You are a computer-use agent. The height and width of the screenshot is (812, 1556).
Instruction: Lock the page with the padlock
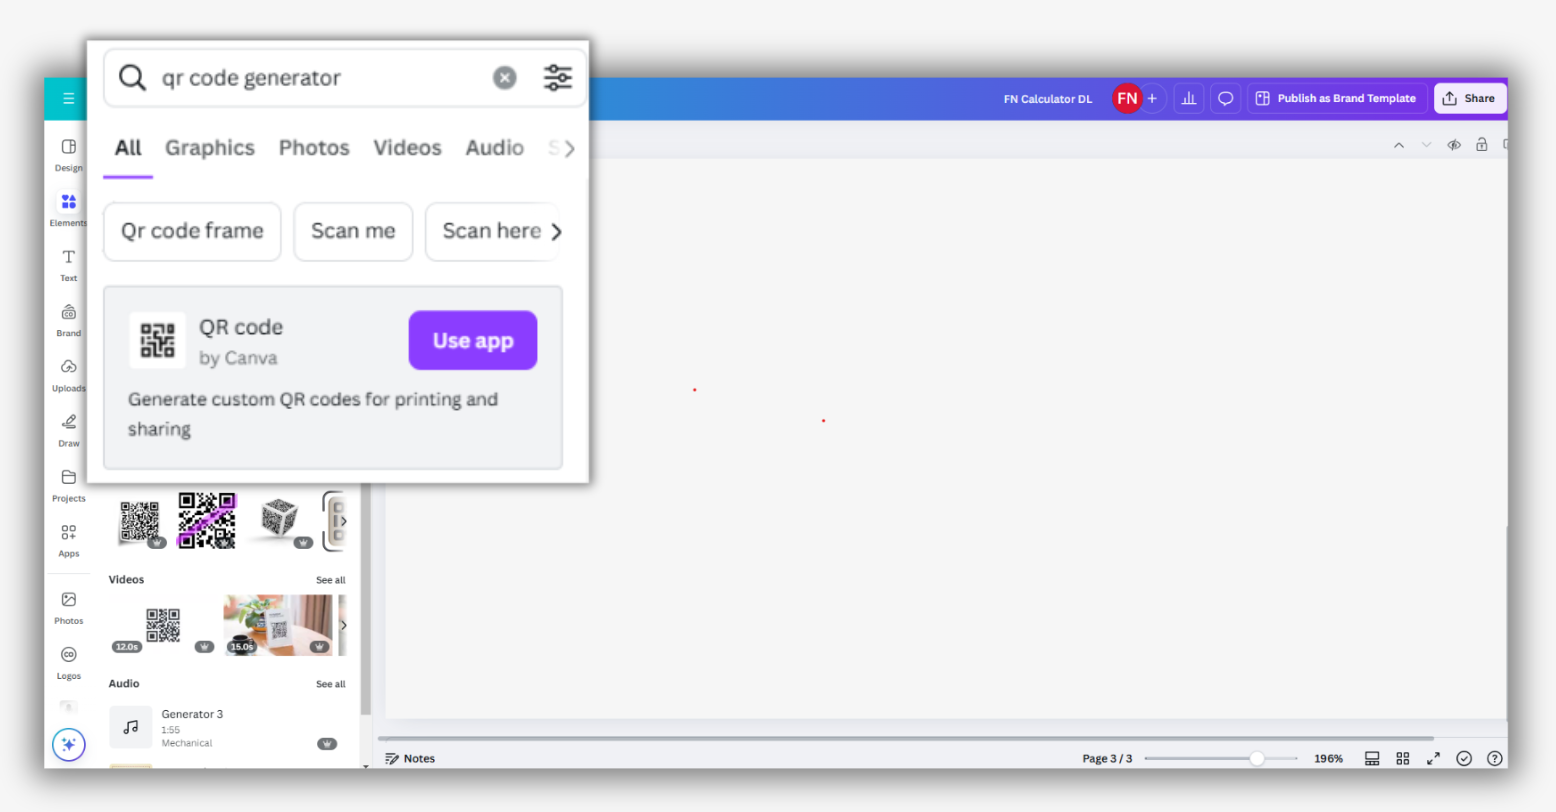(x=1482, y=145)
